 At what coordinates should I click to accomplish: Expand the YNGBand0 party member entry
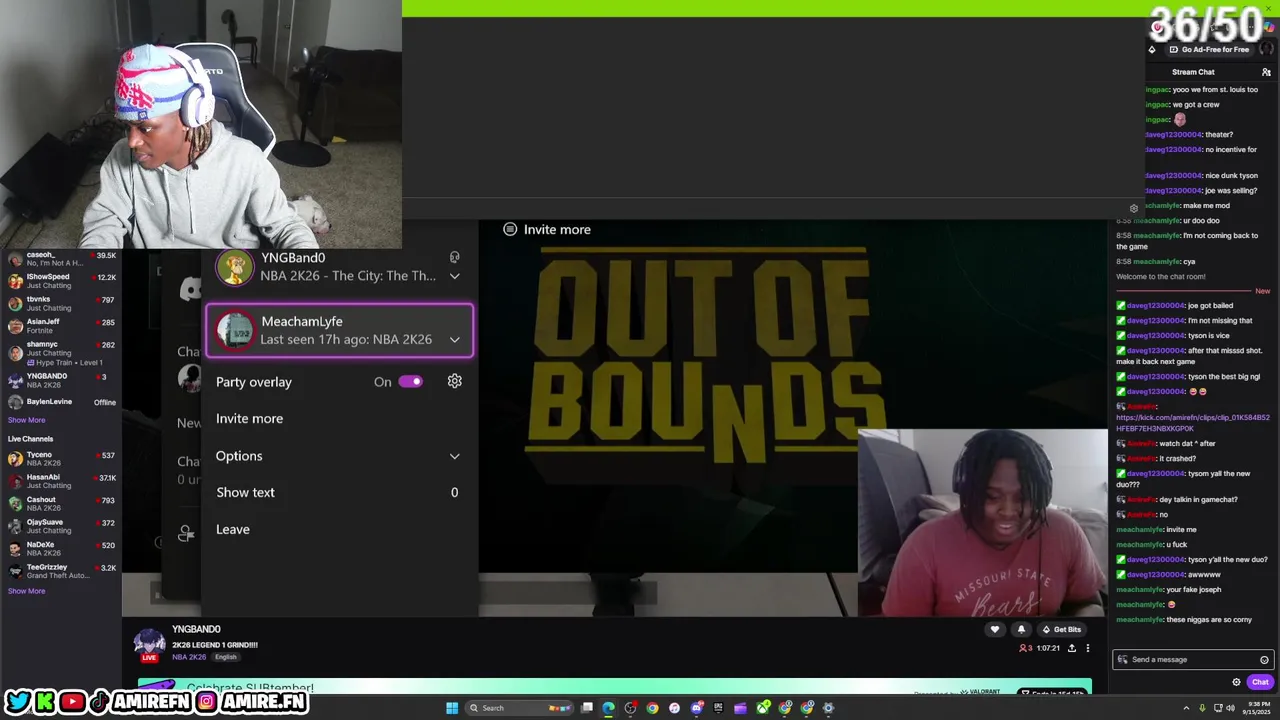(x=454, y=276)
